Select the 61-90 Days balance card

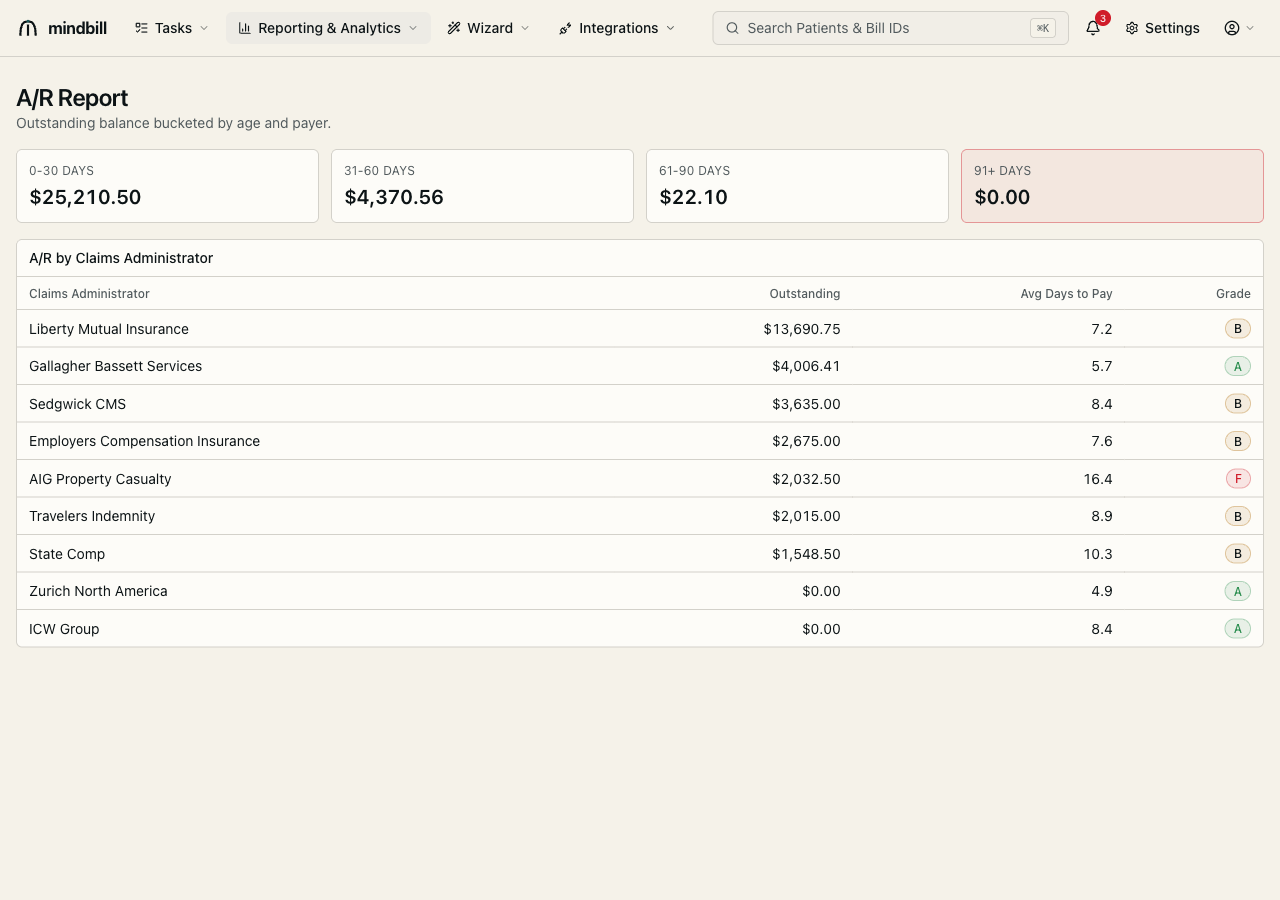point(797,186)
